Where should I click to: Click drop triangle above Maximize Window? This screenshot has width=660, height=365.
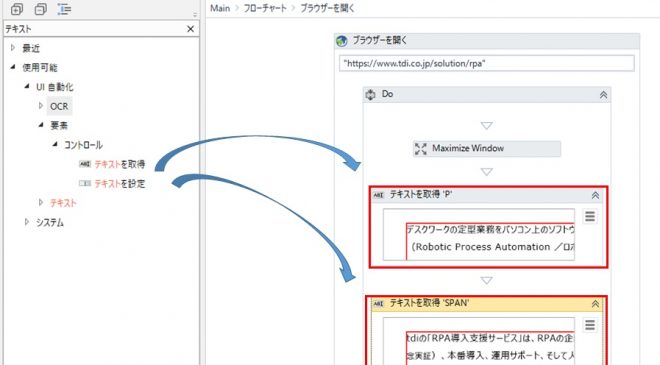487,125
